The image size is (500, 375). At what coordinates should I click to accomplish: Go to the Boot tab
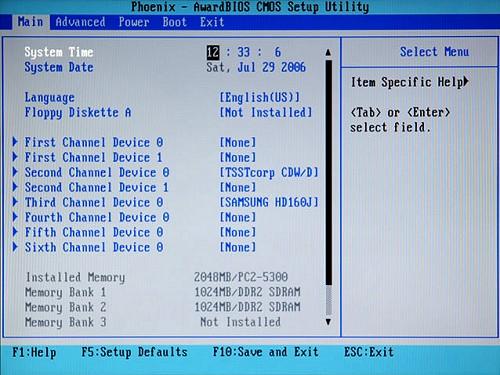[x=175, y=22]
